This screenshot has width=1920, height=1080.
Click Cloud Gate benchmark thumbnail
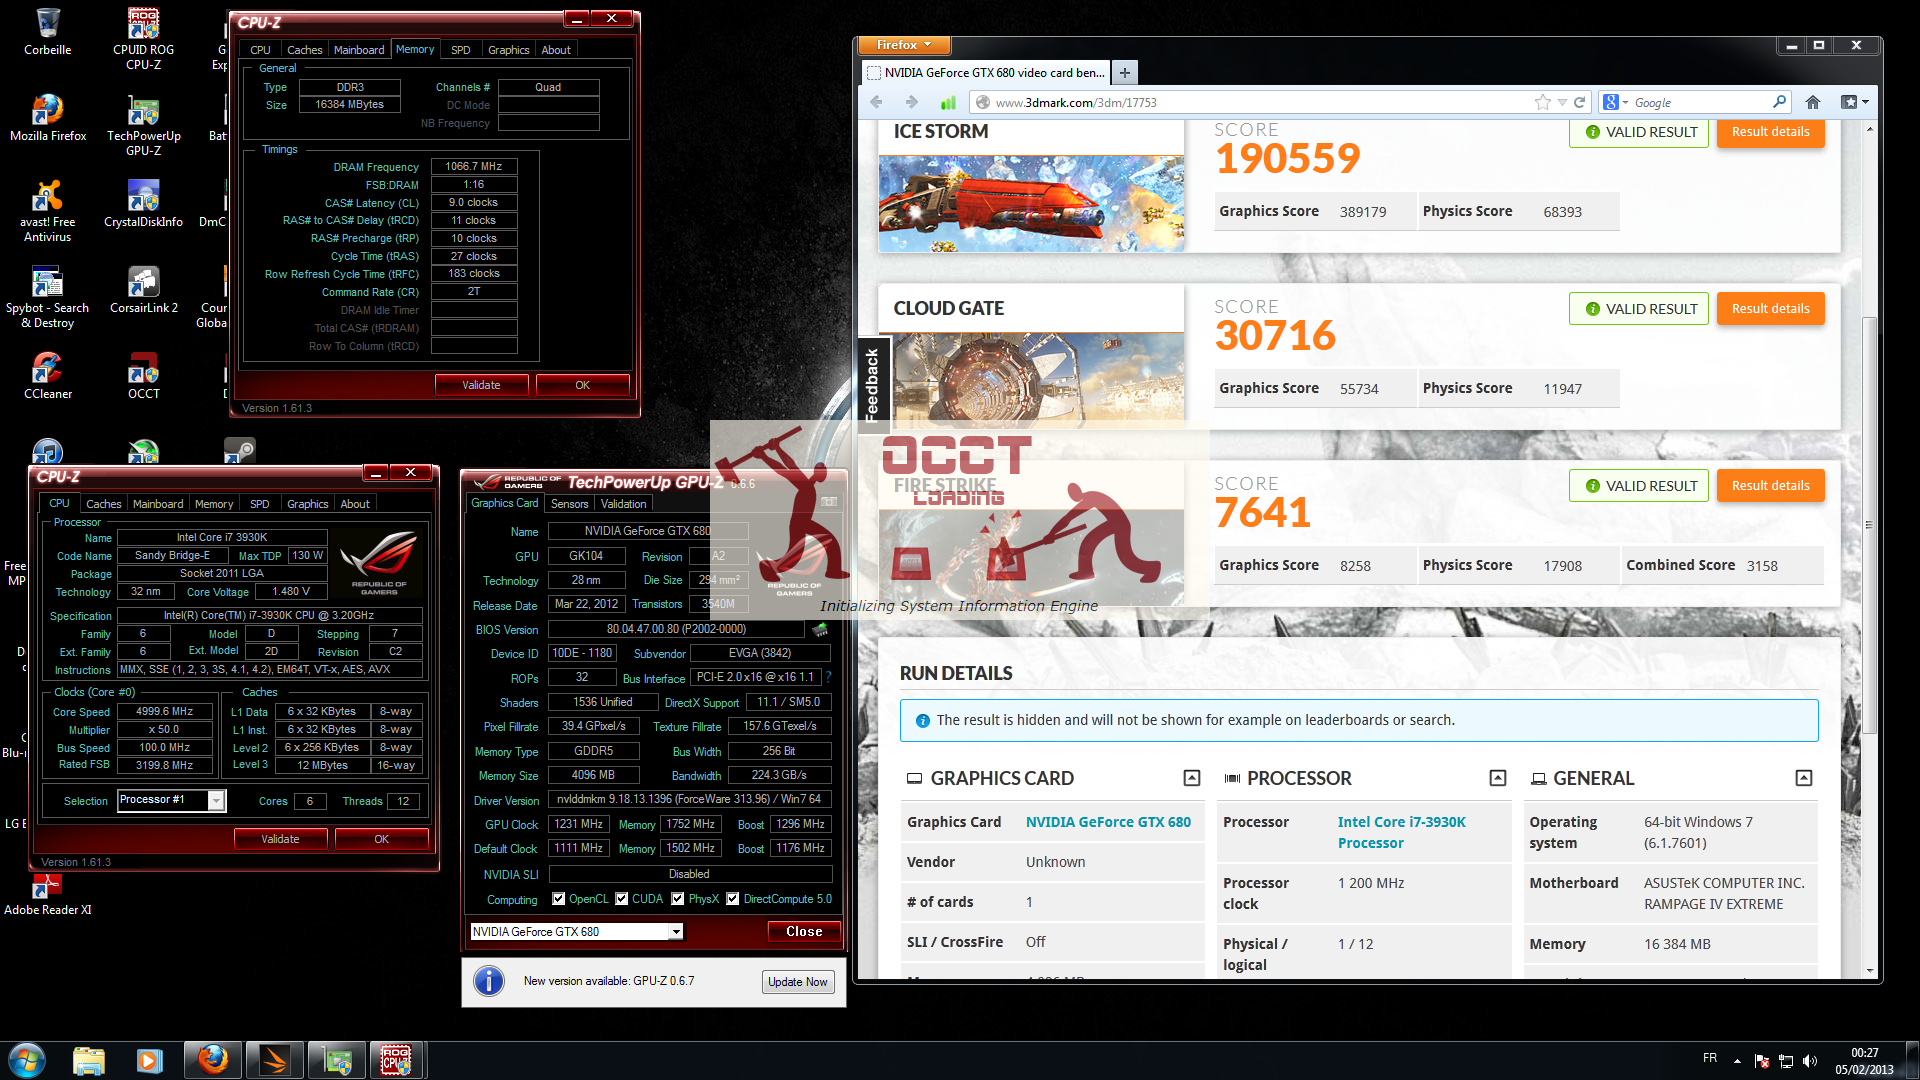tap(1031, 379)
